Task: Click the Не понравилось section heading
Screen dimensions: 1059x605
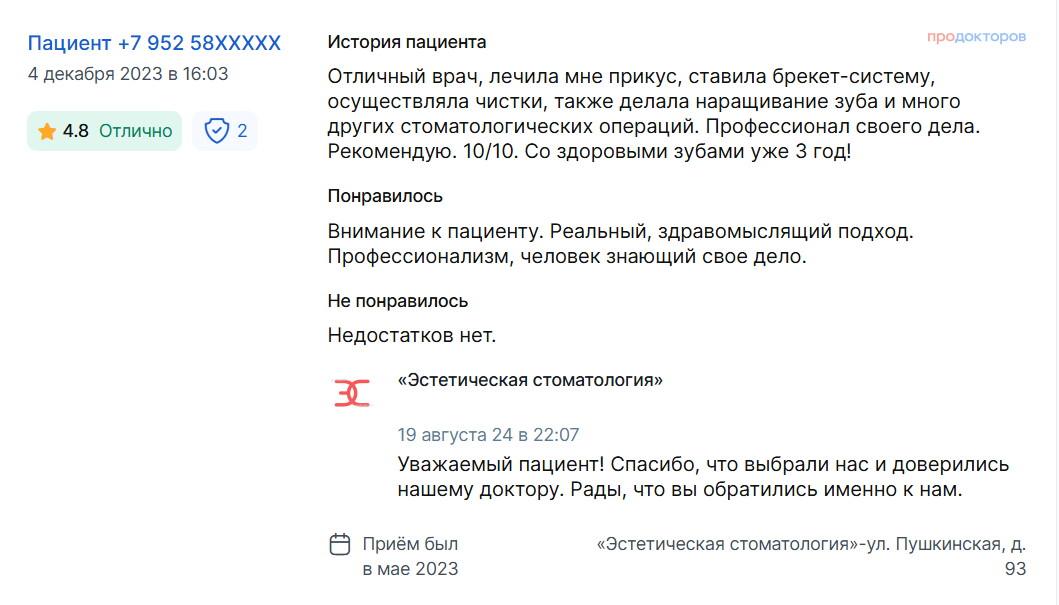Action: (x=398, y=300)
